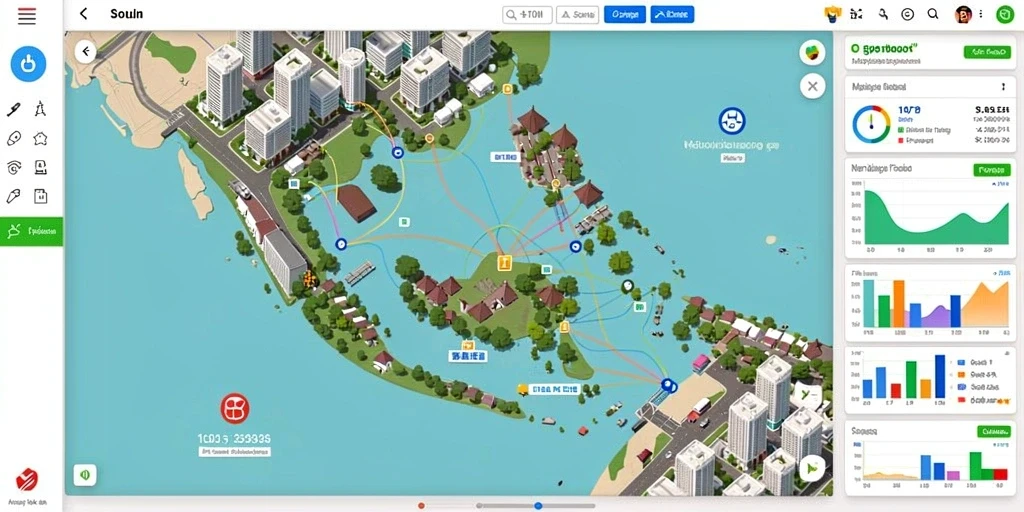1024x512 pixels.
Task: Open the three-dot menu beside the profile avatar
Action: pos(980,14)
